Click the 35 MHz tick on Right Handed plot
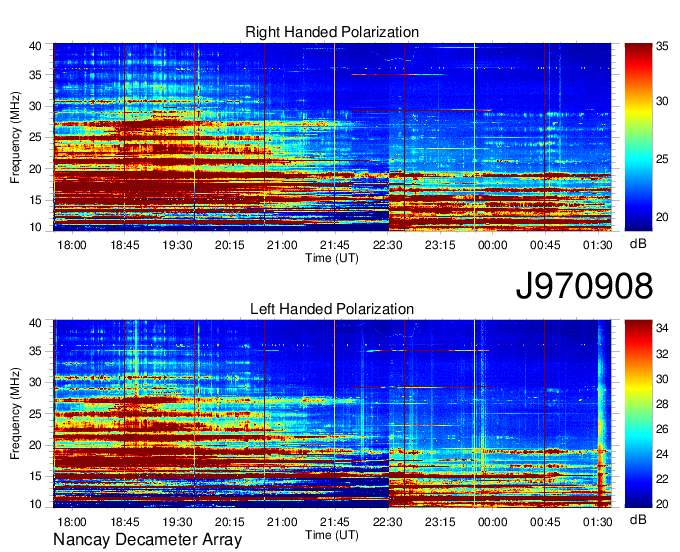 35,75
